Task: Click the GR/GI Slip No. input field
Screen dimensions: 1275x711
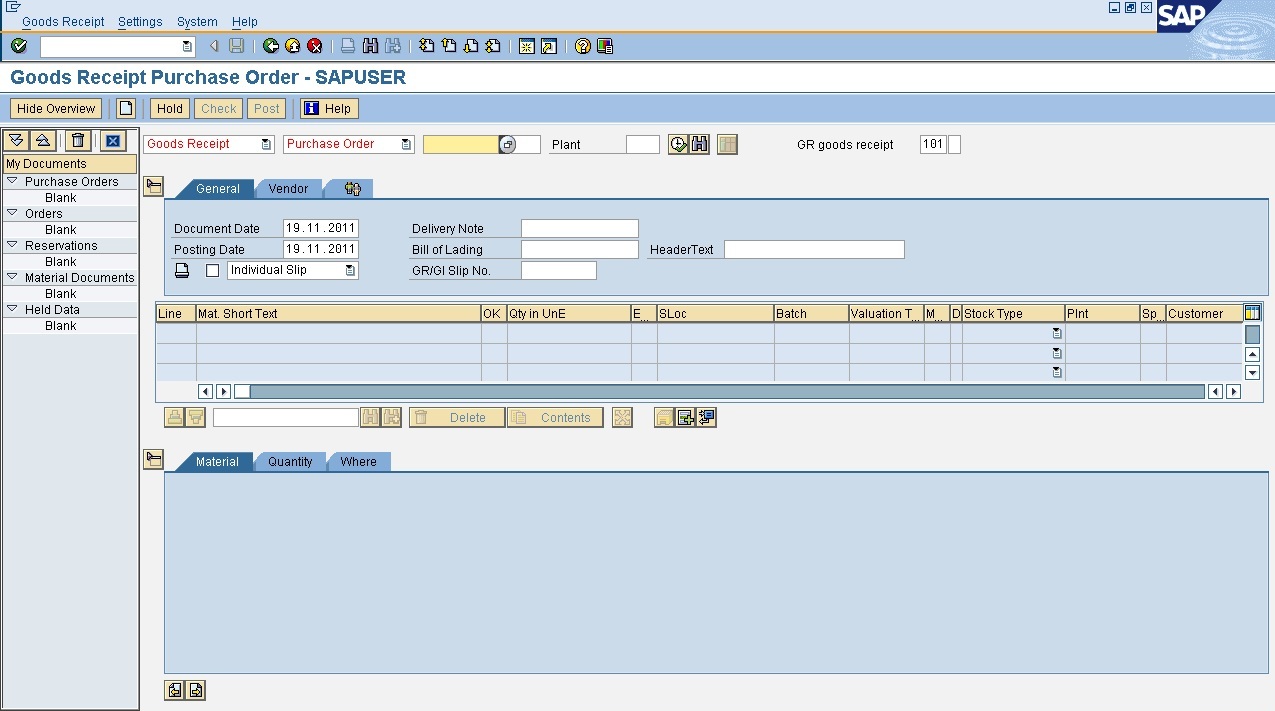Action: coord(559,270)
